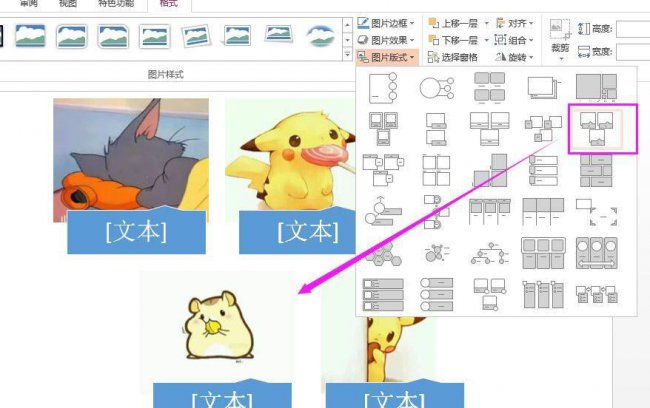The image size is (650, 408).
Task: Open the arrow beside 下移一层
Action: (486, 40)
